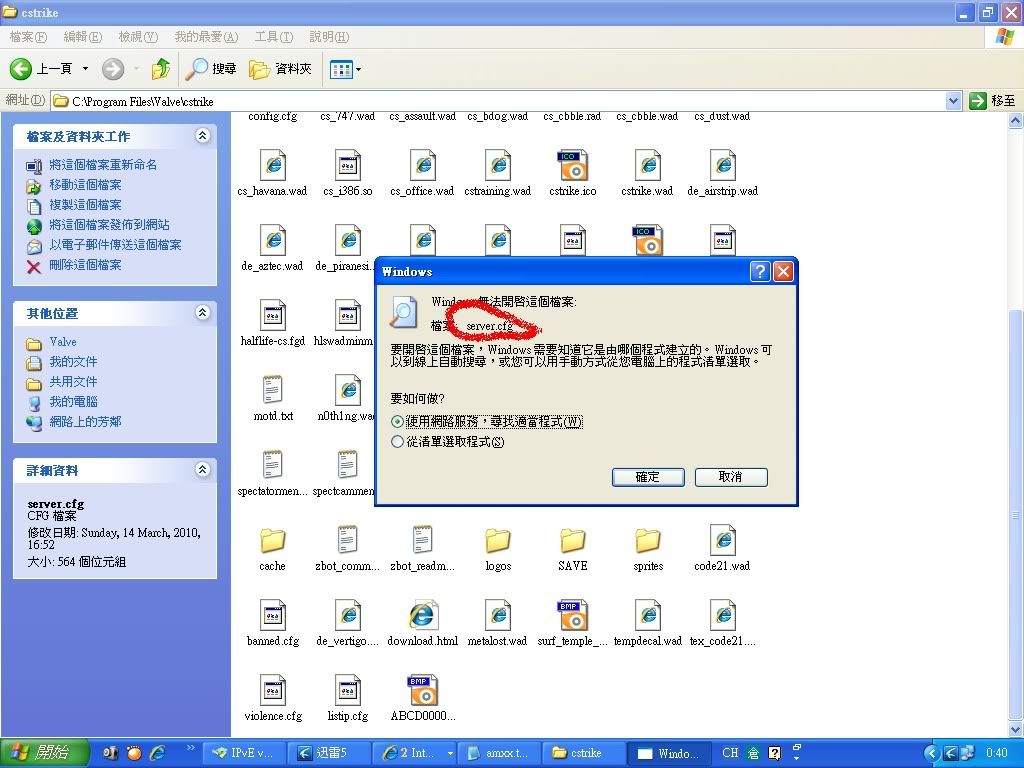
Task: Select the cs_i386.so file icon
Action: pos(347,165)
